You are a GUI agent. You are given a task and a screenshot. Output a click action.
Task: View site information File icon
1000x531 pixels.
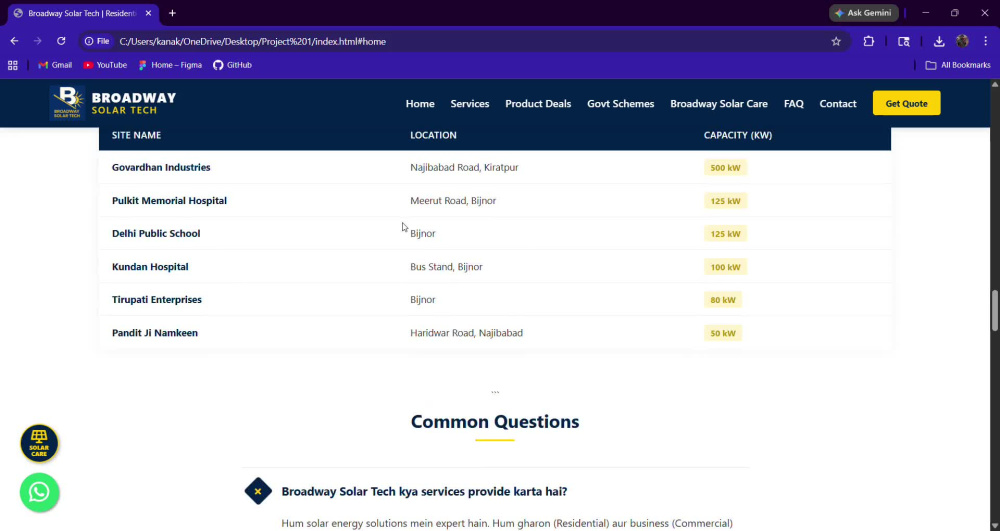(x=98, y=41)
